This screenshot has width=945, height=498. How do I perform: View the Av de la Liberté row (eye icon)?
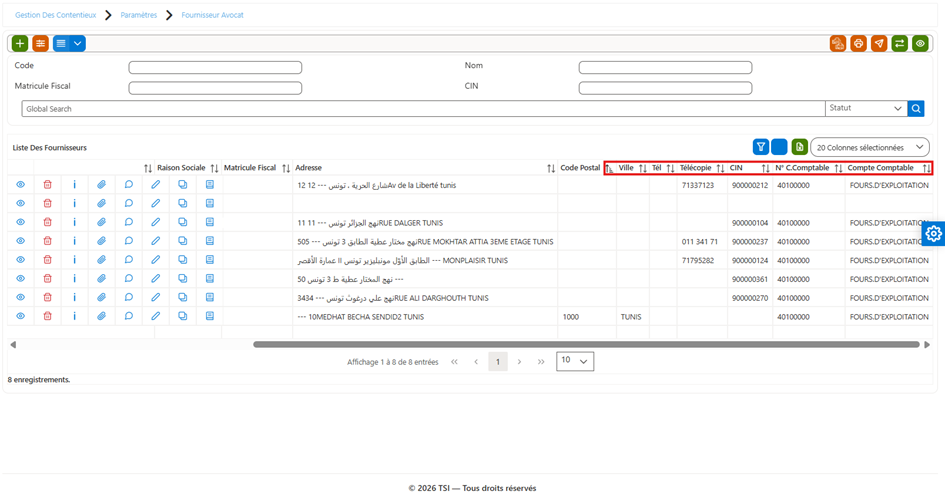coord(20,185)
